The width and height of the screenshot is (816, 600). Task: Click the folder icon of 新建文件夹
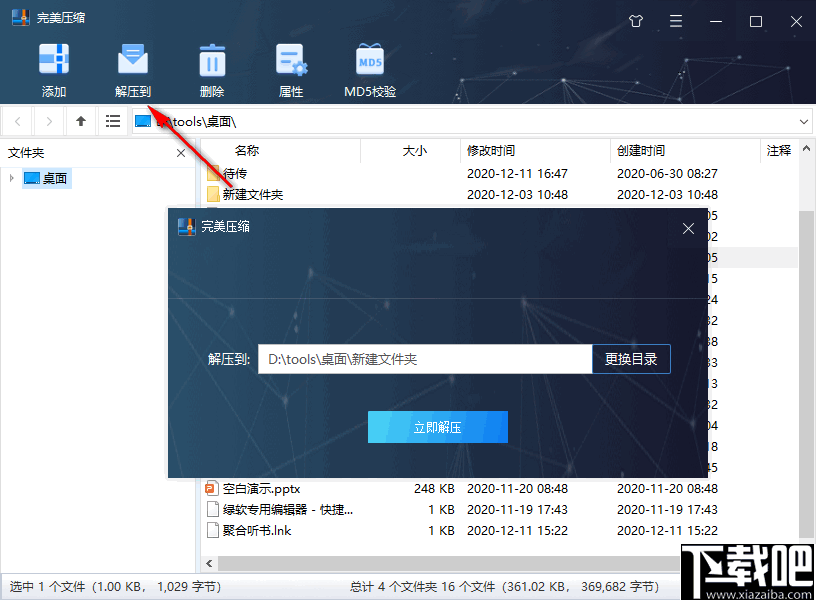click(x=213, y=195)
